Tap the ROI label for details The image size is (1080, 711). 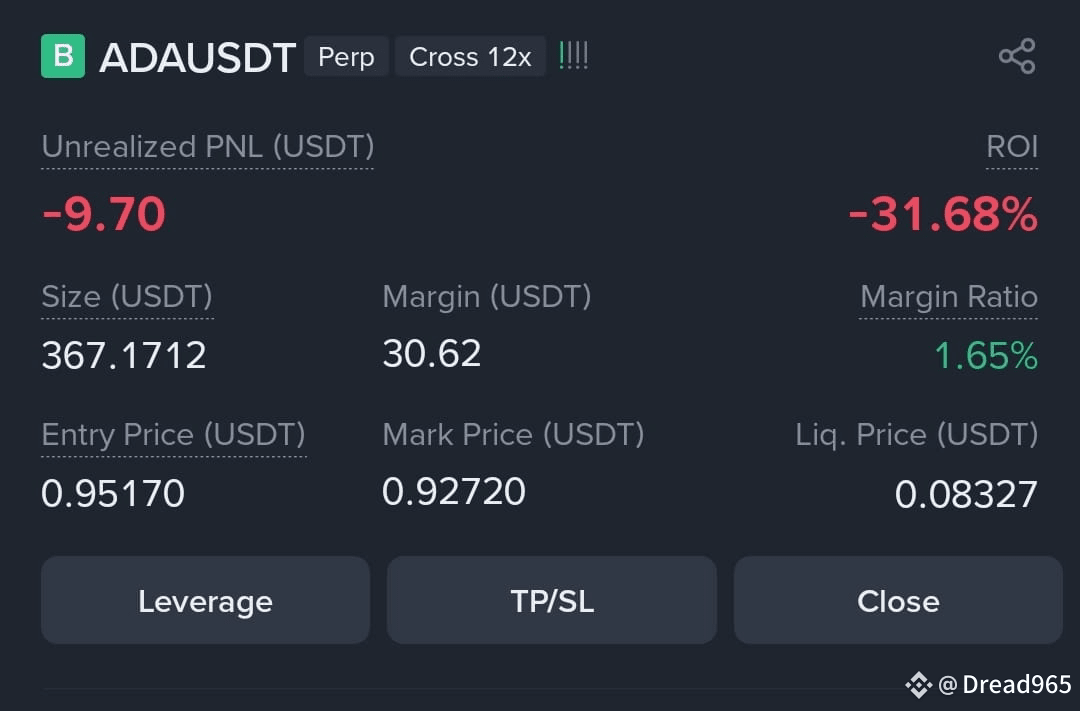tap(1012, 147)
